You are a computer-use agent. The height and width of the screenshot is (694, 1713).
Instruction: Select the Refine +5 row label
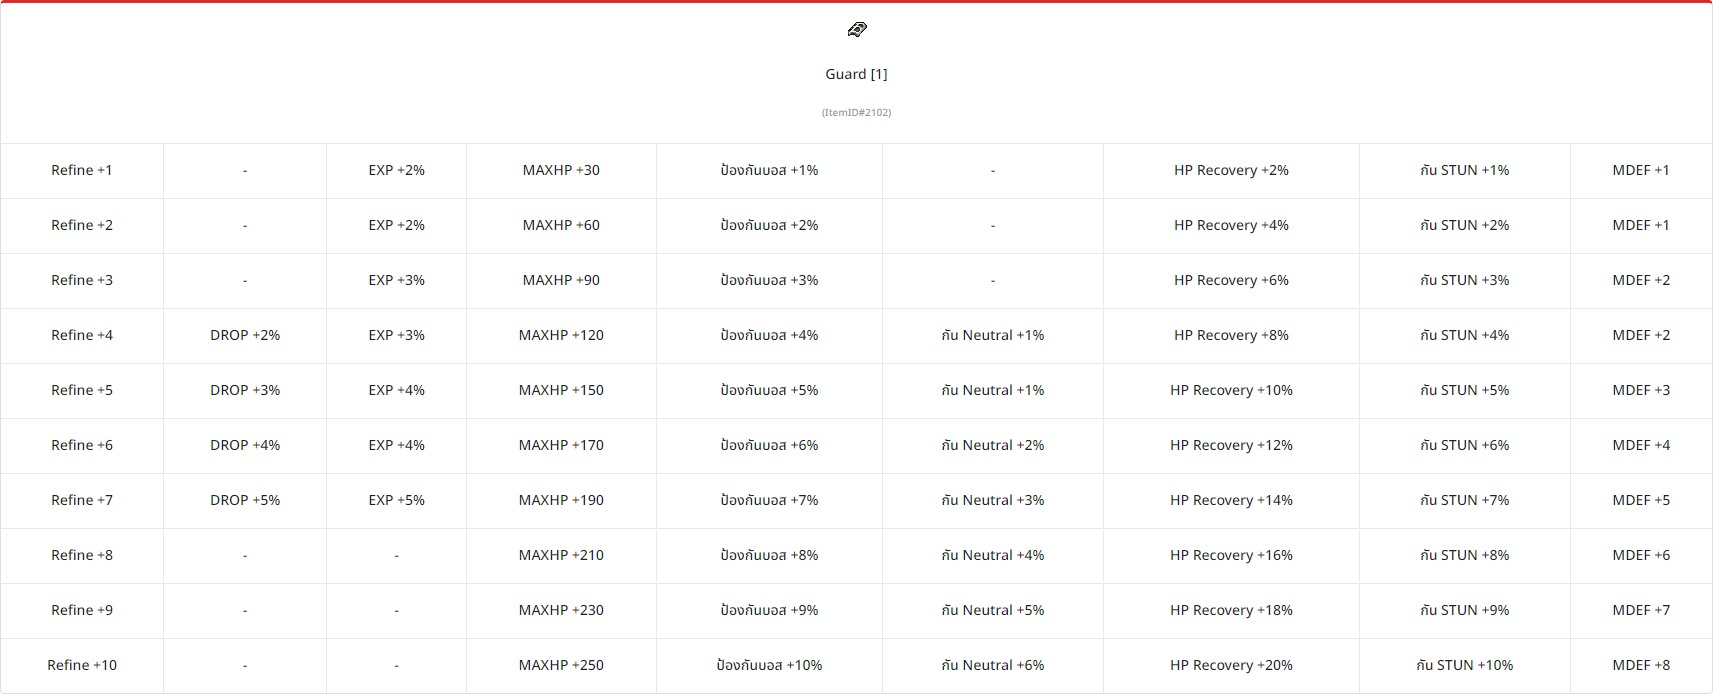(x=82, y=390)
